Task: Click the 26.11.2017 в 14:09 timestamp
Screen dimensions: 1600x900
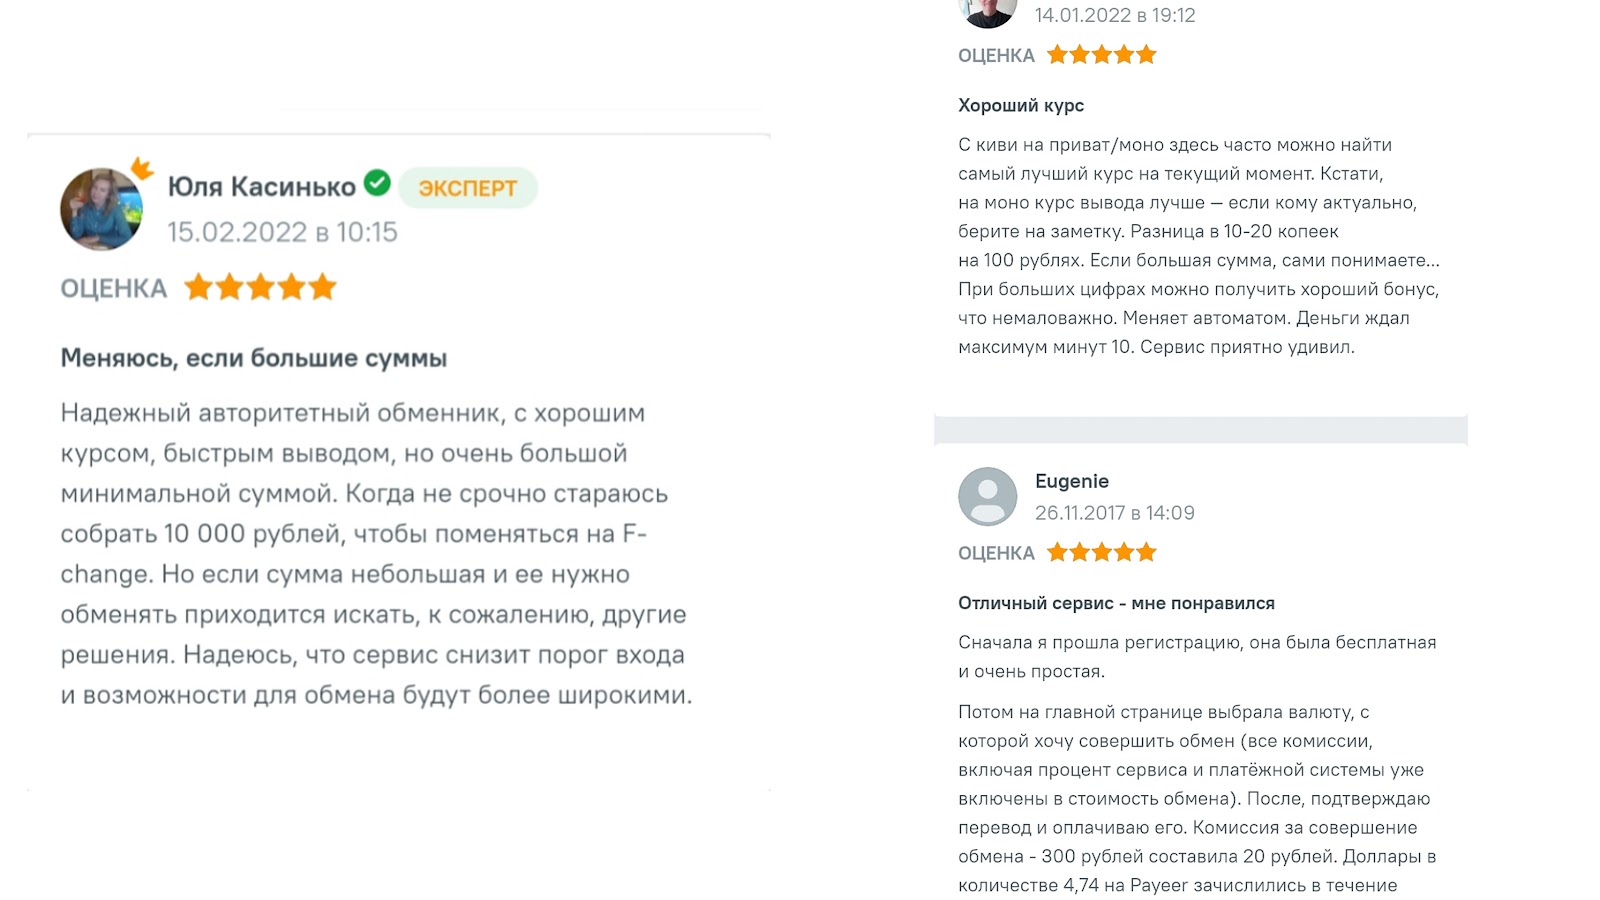Action: coord(1114,513)
